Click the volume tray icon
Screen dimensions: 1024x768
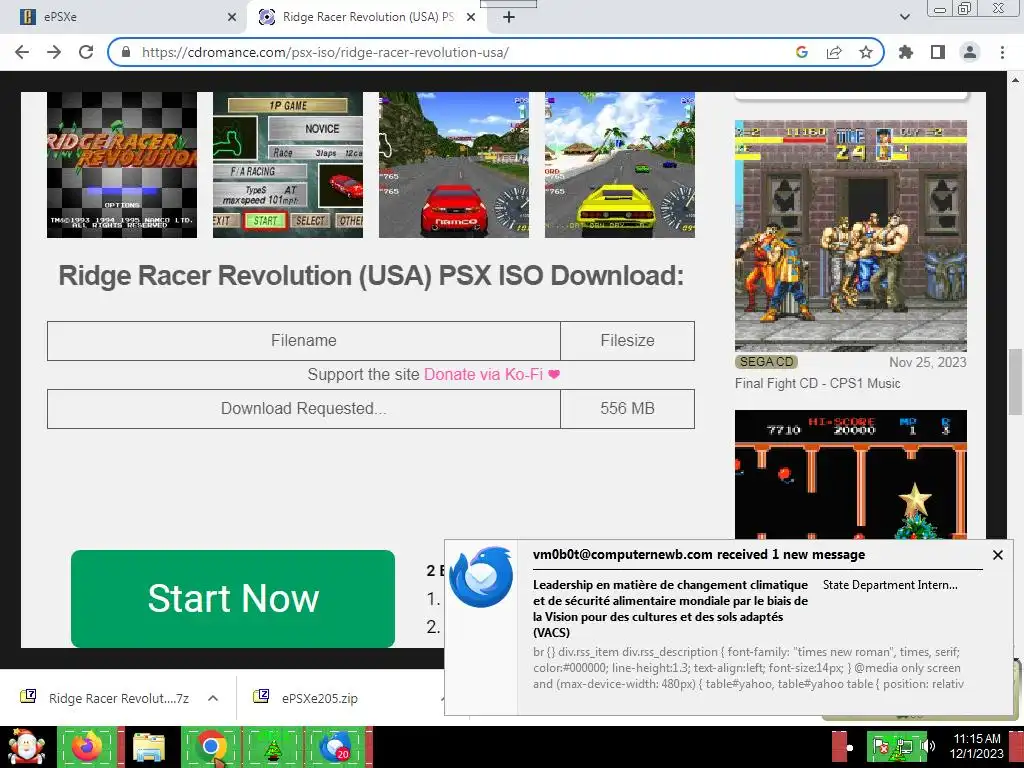coord(928,746)
